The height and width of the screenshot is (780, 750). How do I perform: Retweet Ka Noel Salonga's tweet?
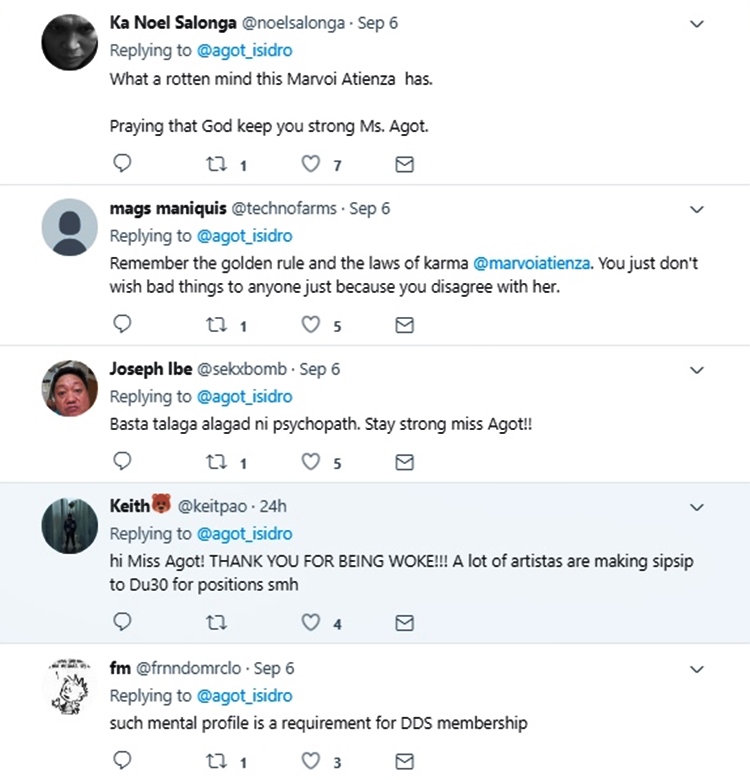tap(217, 163)
